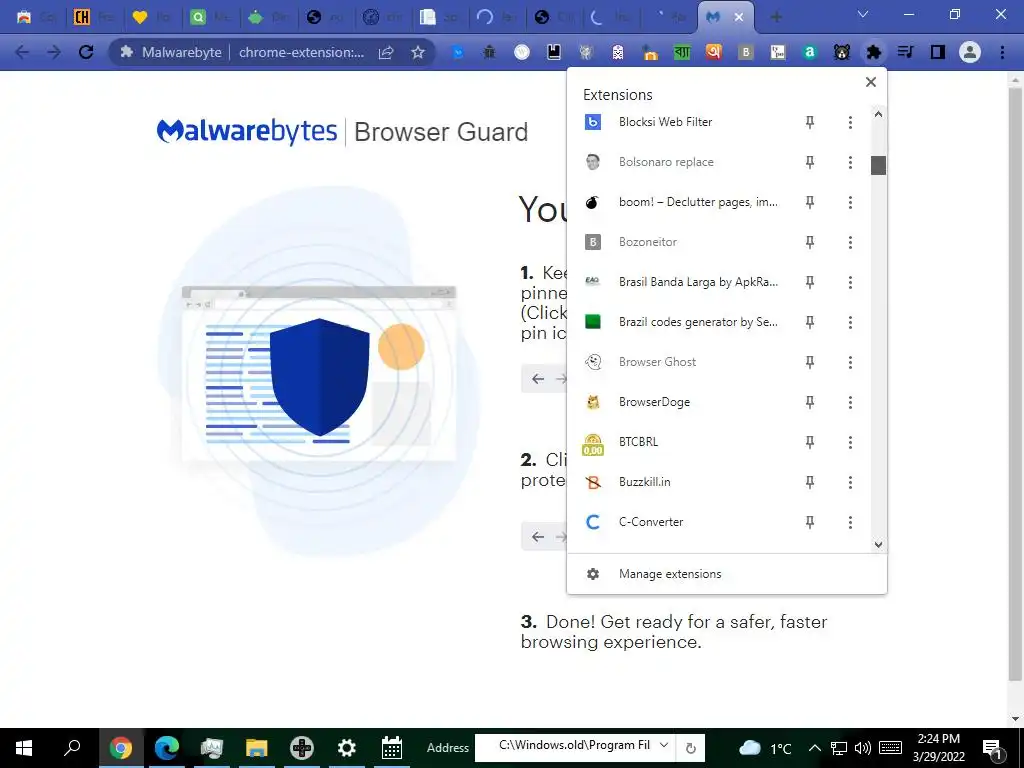Image resolution: width=1024 pixels, height=768 pixels.
Task: Click the gear icon beside Manage extensions
Action: (592, 574)
